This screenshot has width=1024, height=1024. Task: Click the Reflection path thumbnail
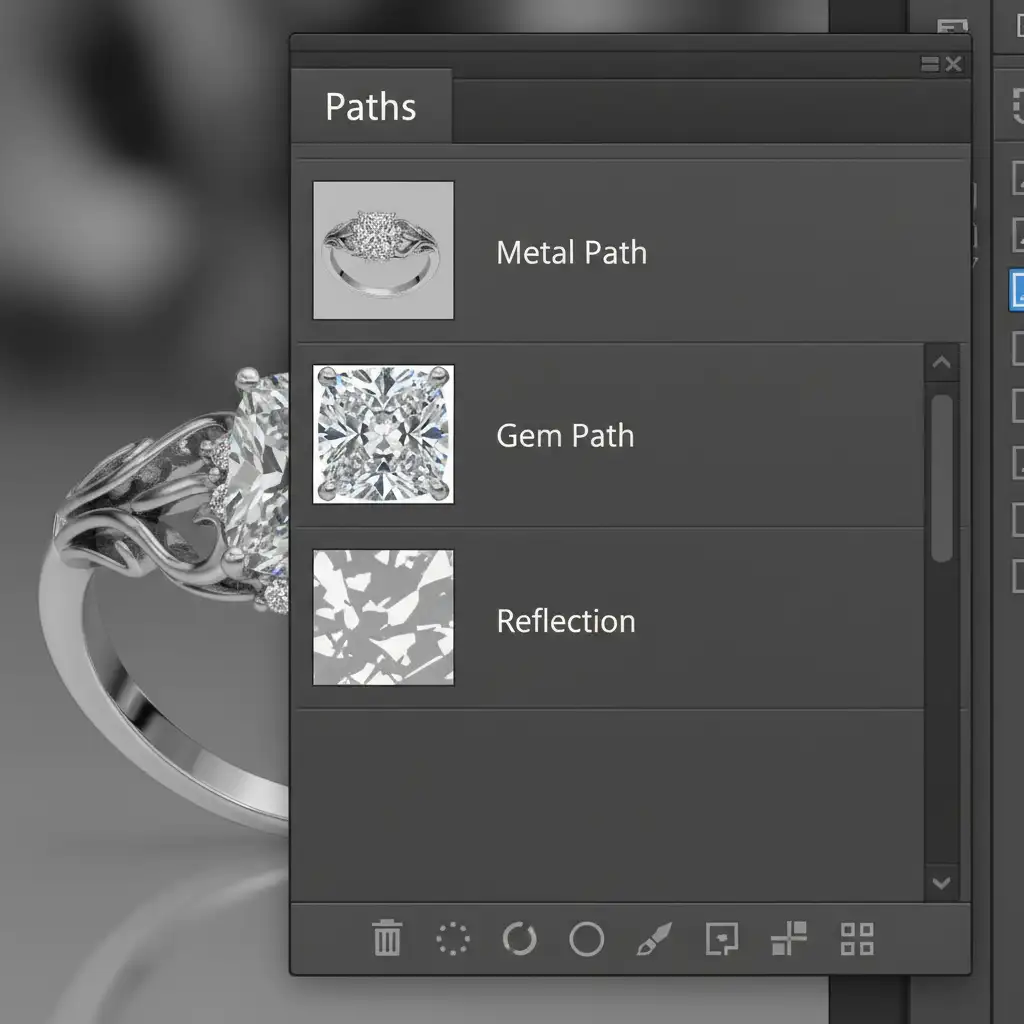383,618
